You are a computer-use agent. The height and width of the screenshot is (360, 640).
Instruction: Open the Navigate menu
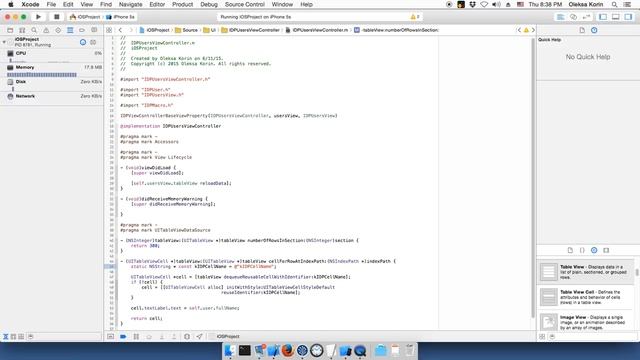click(x=130, y=4)
